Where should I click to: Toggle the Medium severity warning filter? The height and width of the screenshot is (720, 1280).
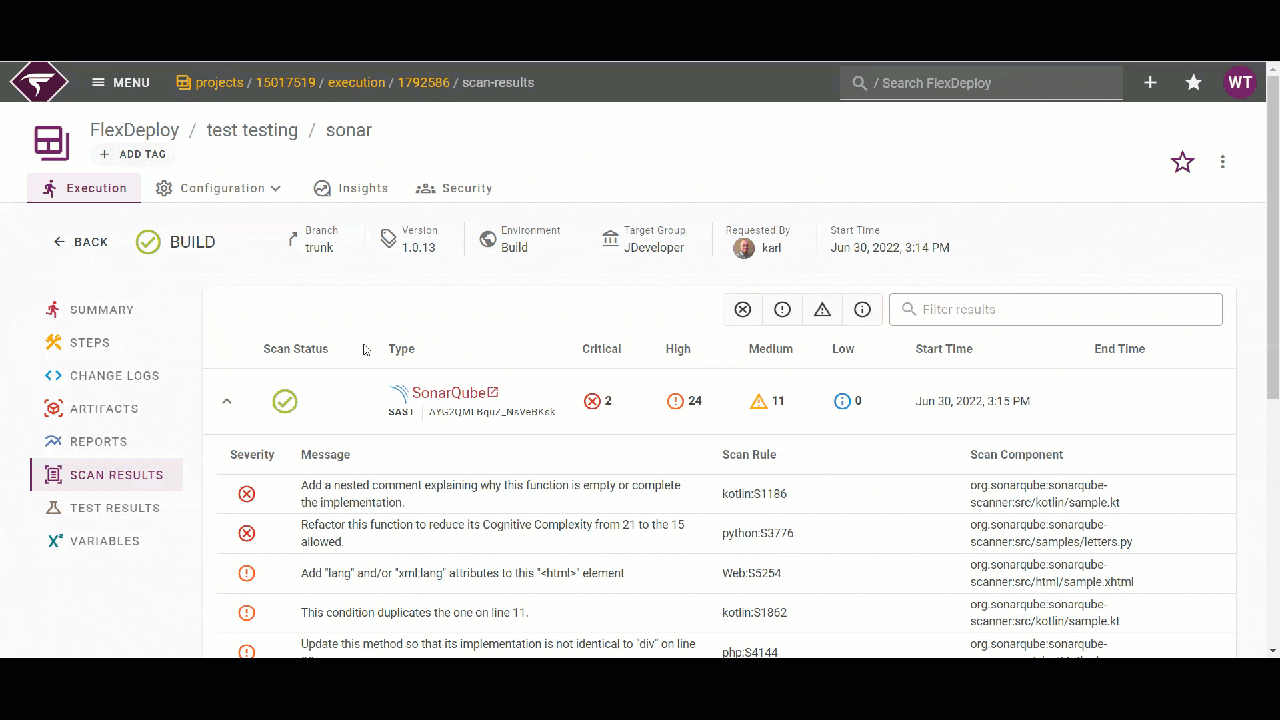point(822,310)
